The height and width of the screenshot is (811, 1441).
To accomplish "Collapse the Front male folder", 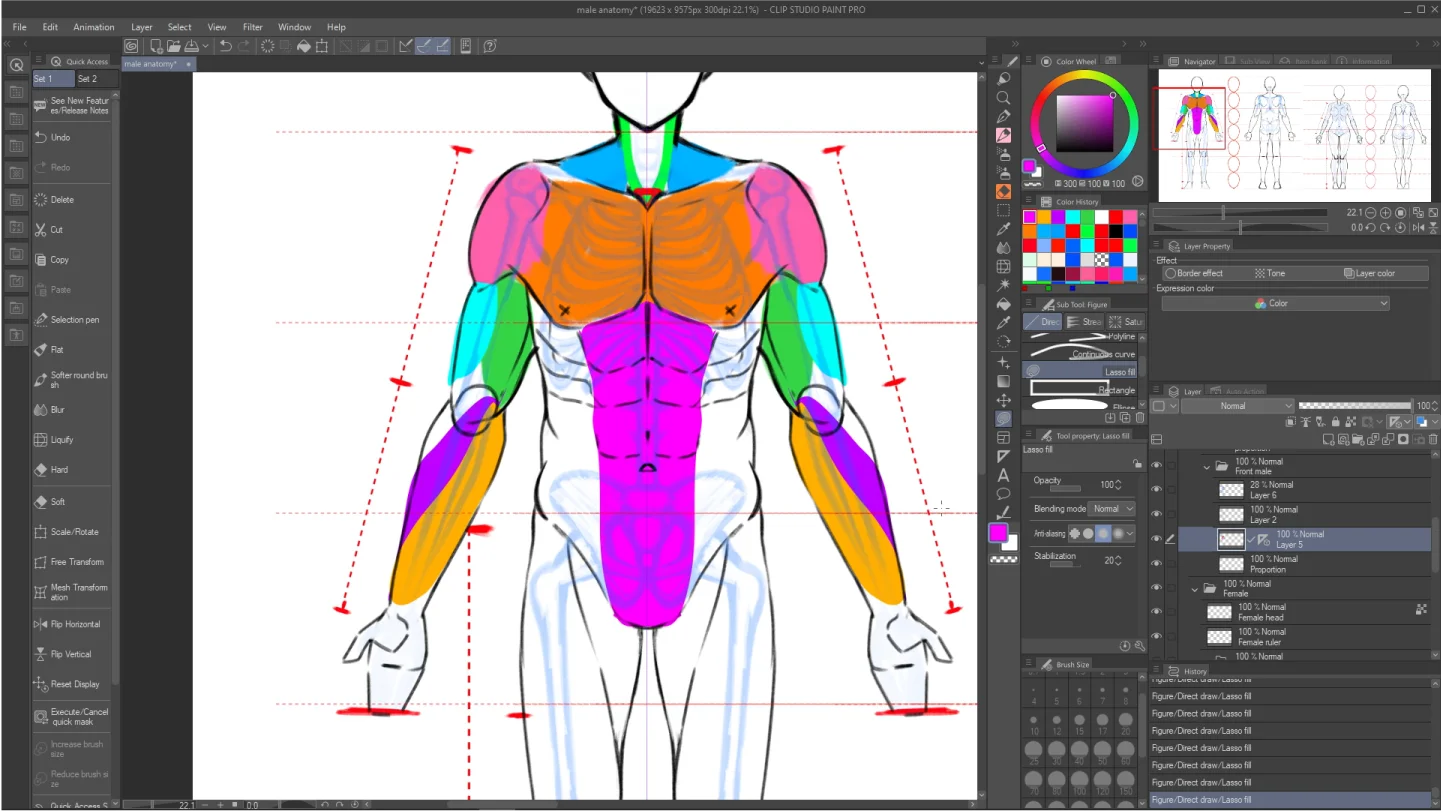I will pos(1207,466).
